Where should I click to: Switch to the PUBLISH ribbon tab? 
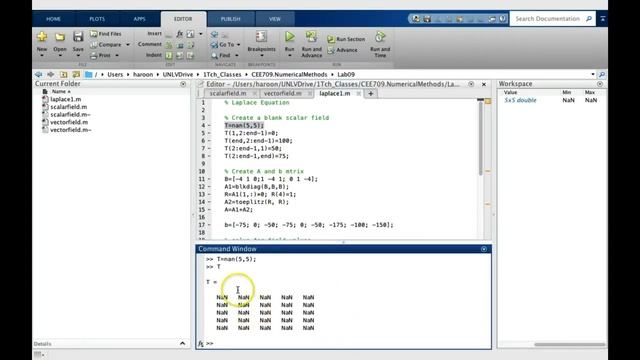coord(231,19)
